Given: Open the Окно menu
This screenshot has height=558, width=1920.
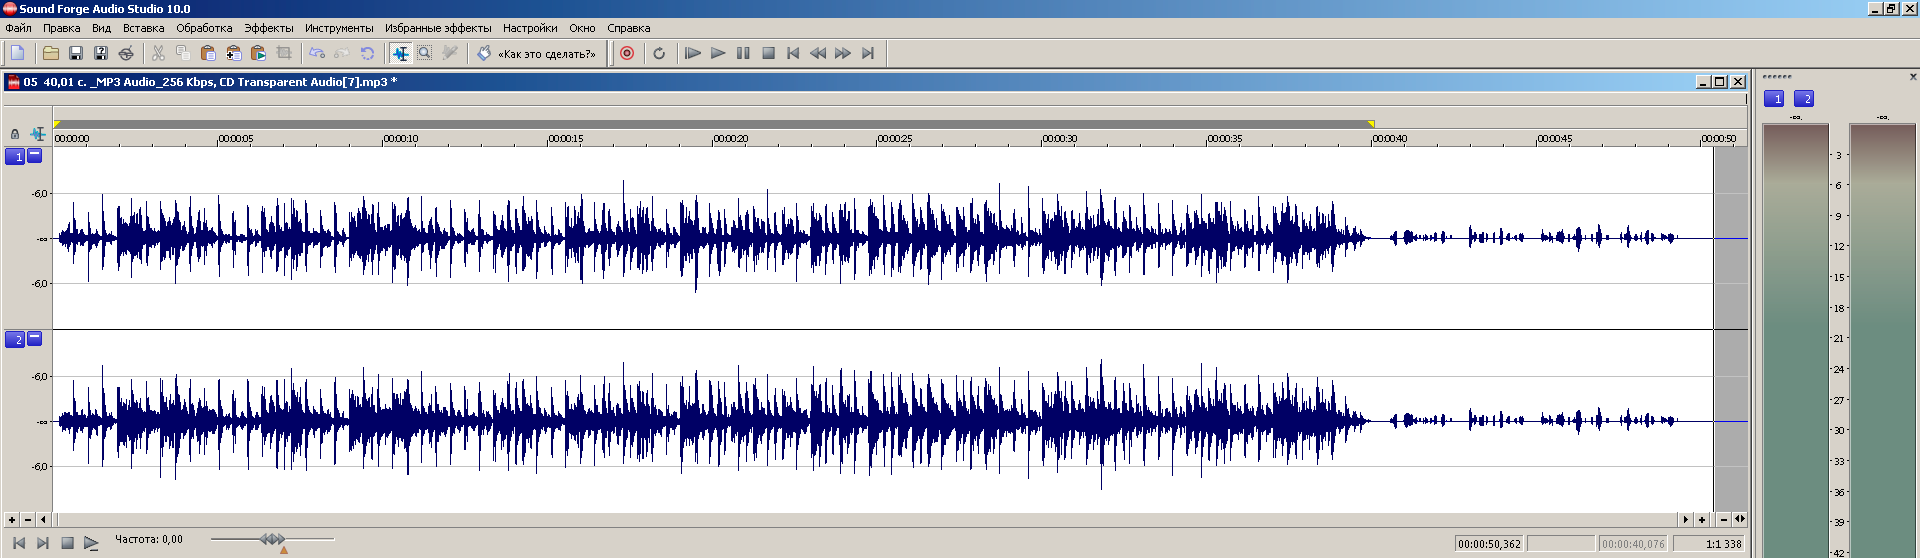Looking at the screenshot, I should (x=582, y=28).
